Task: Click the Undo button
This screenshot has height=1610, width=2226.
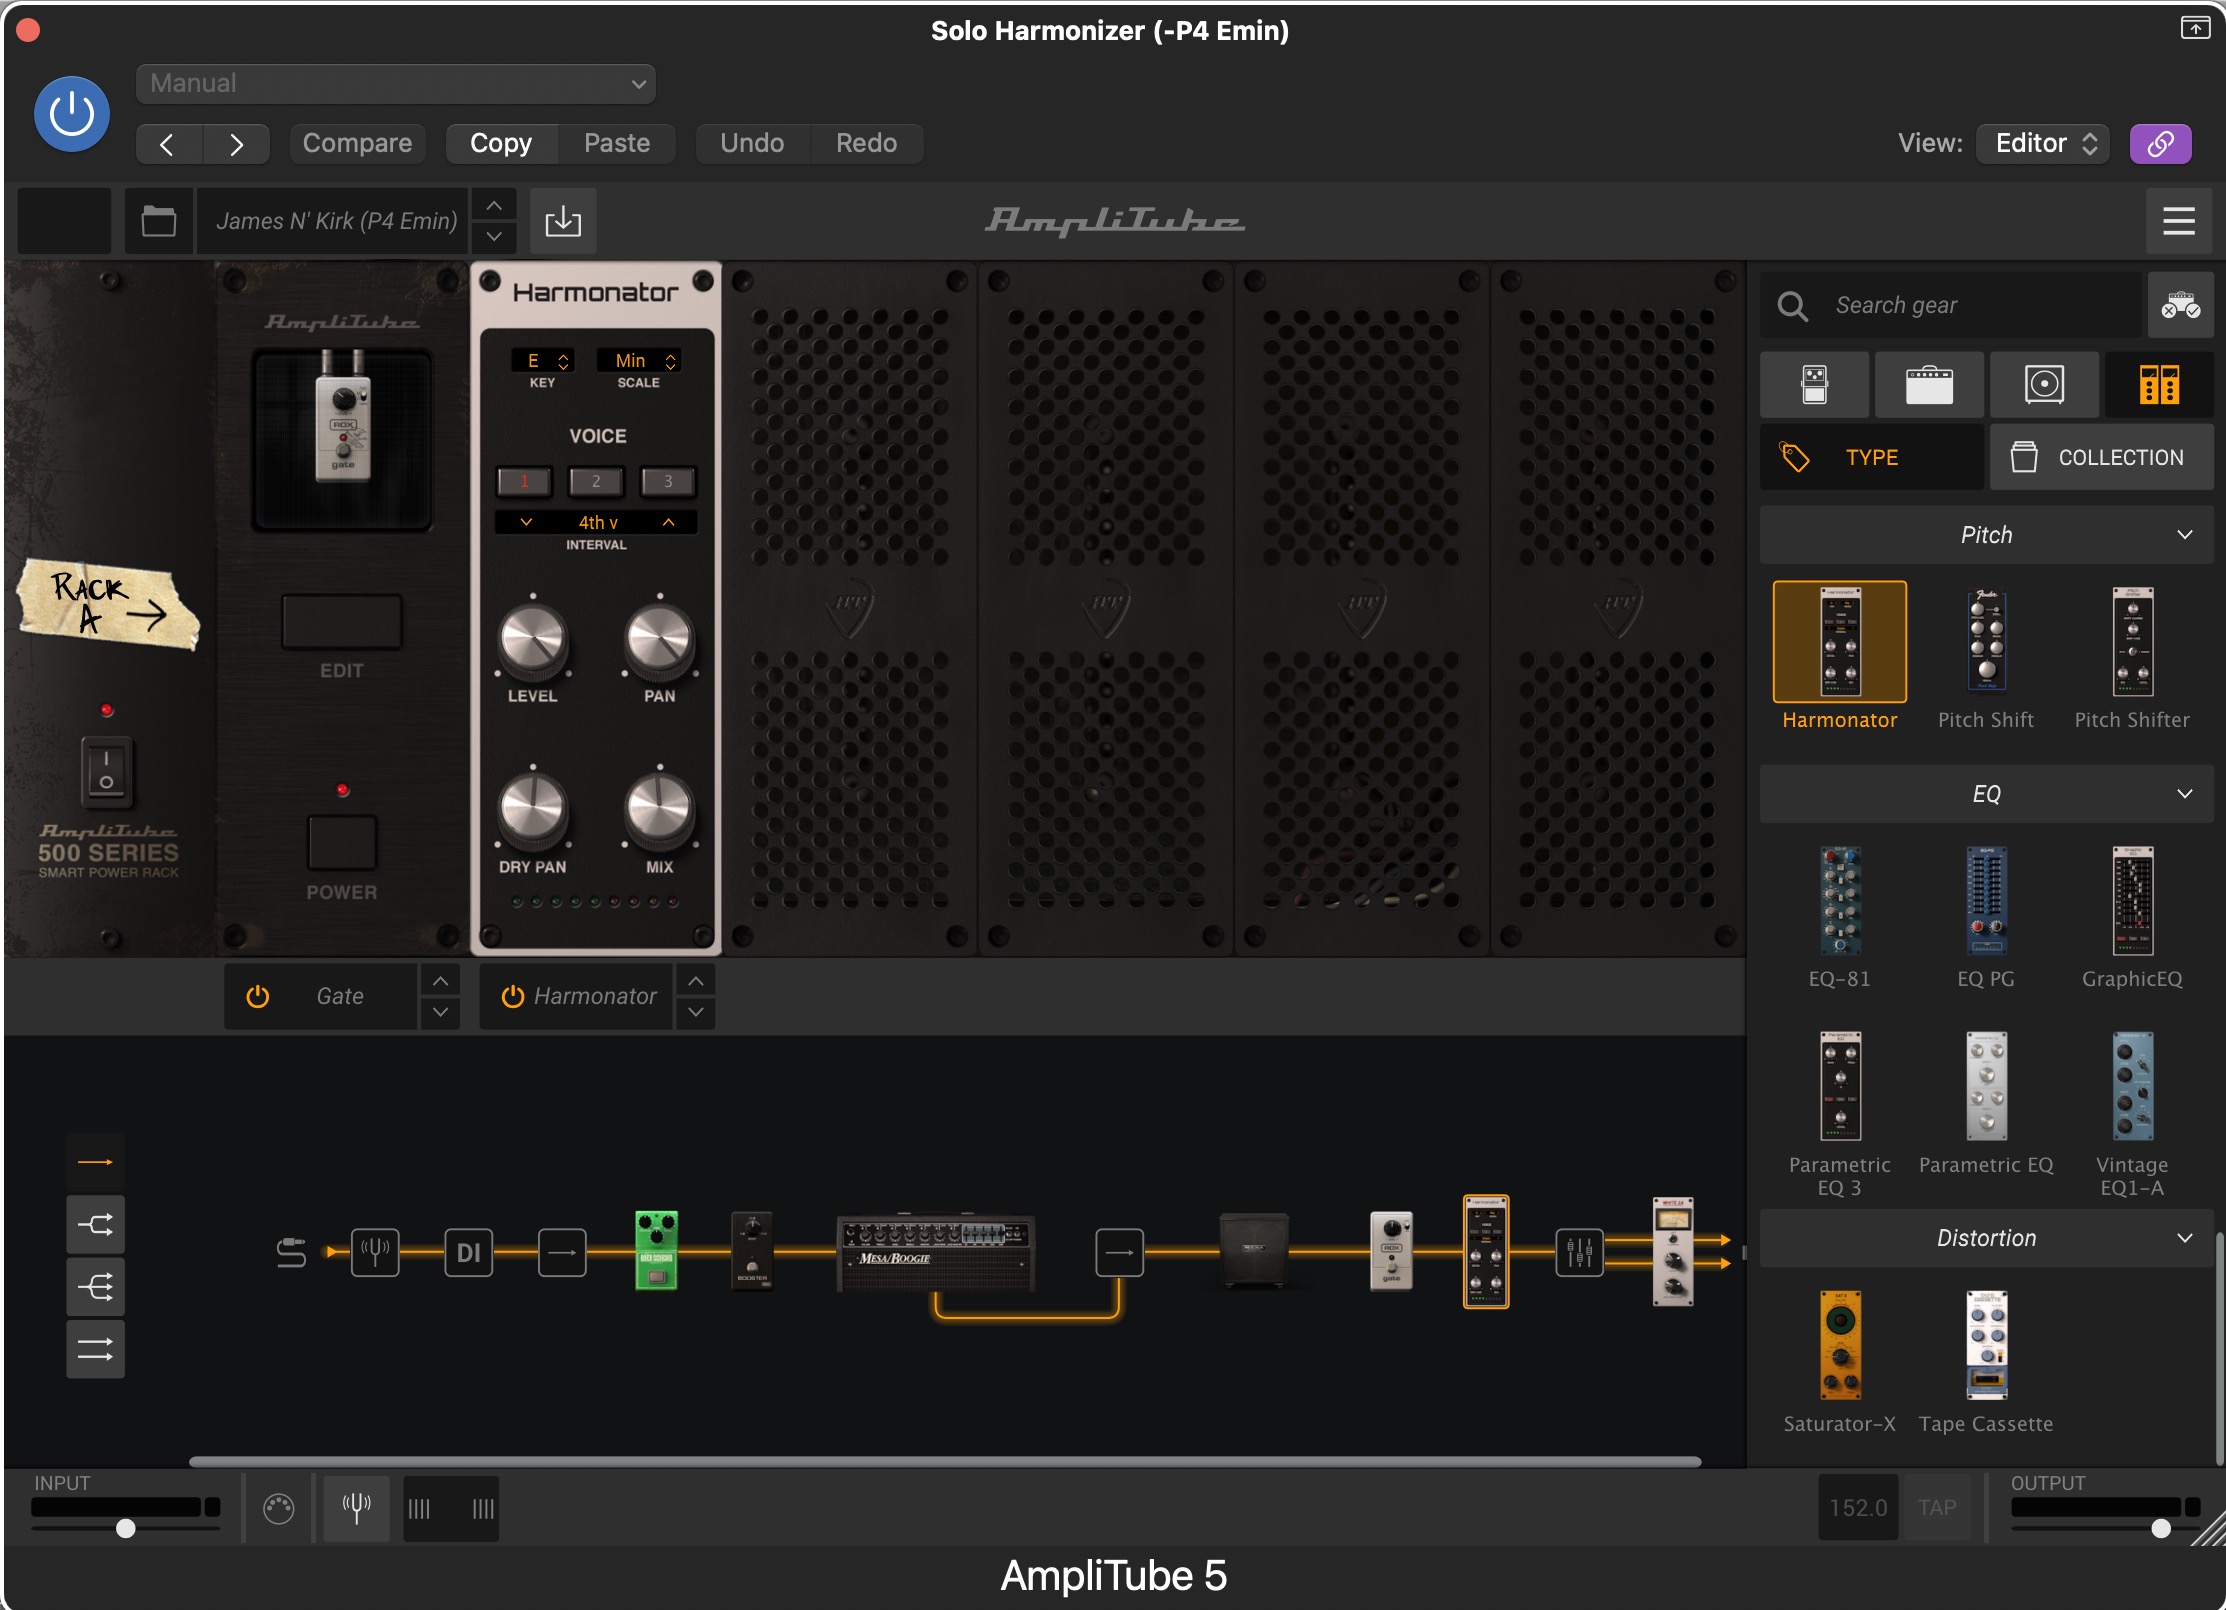Action: [x=752, y=143]
